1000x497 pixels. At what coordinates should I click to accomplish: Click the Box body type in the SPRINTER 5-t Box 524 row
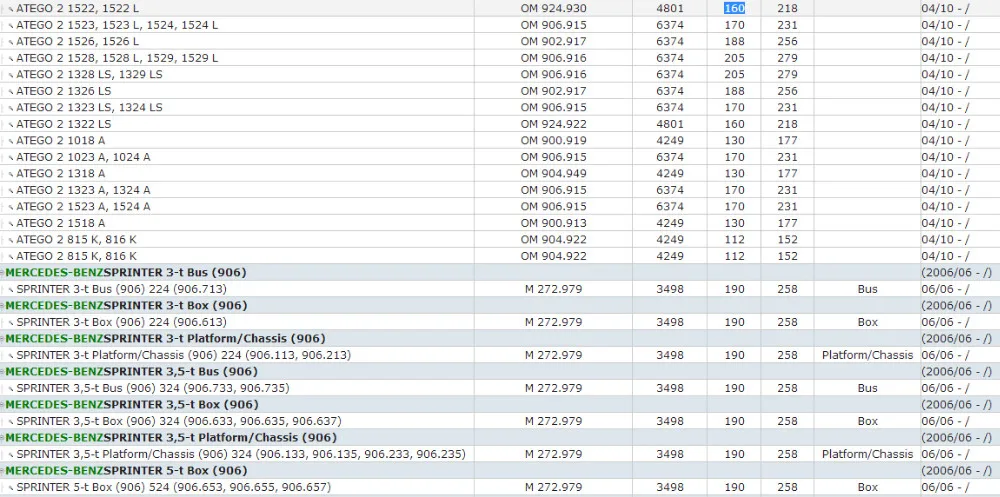(867, 487)
